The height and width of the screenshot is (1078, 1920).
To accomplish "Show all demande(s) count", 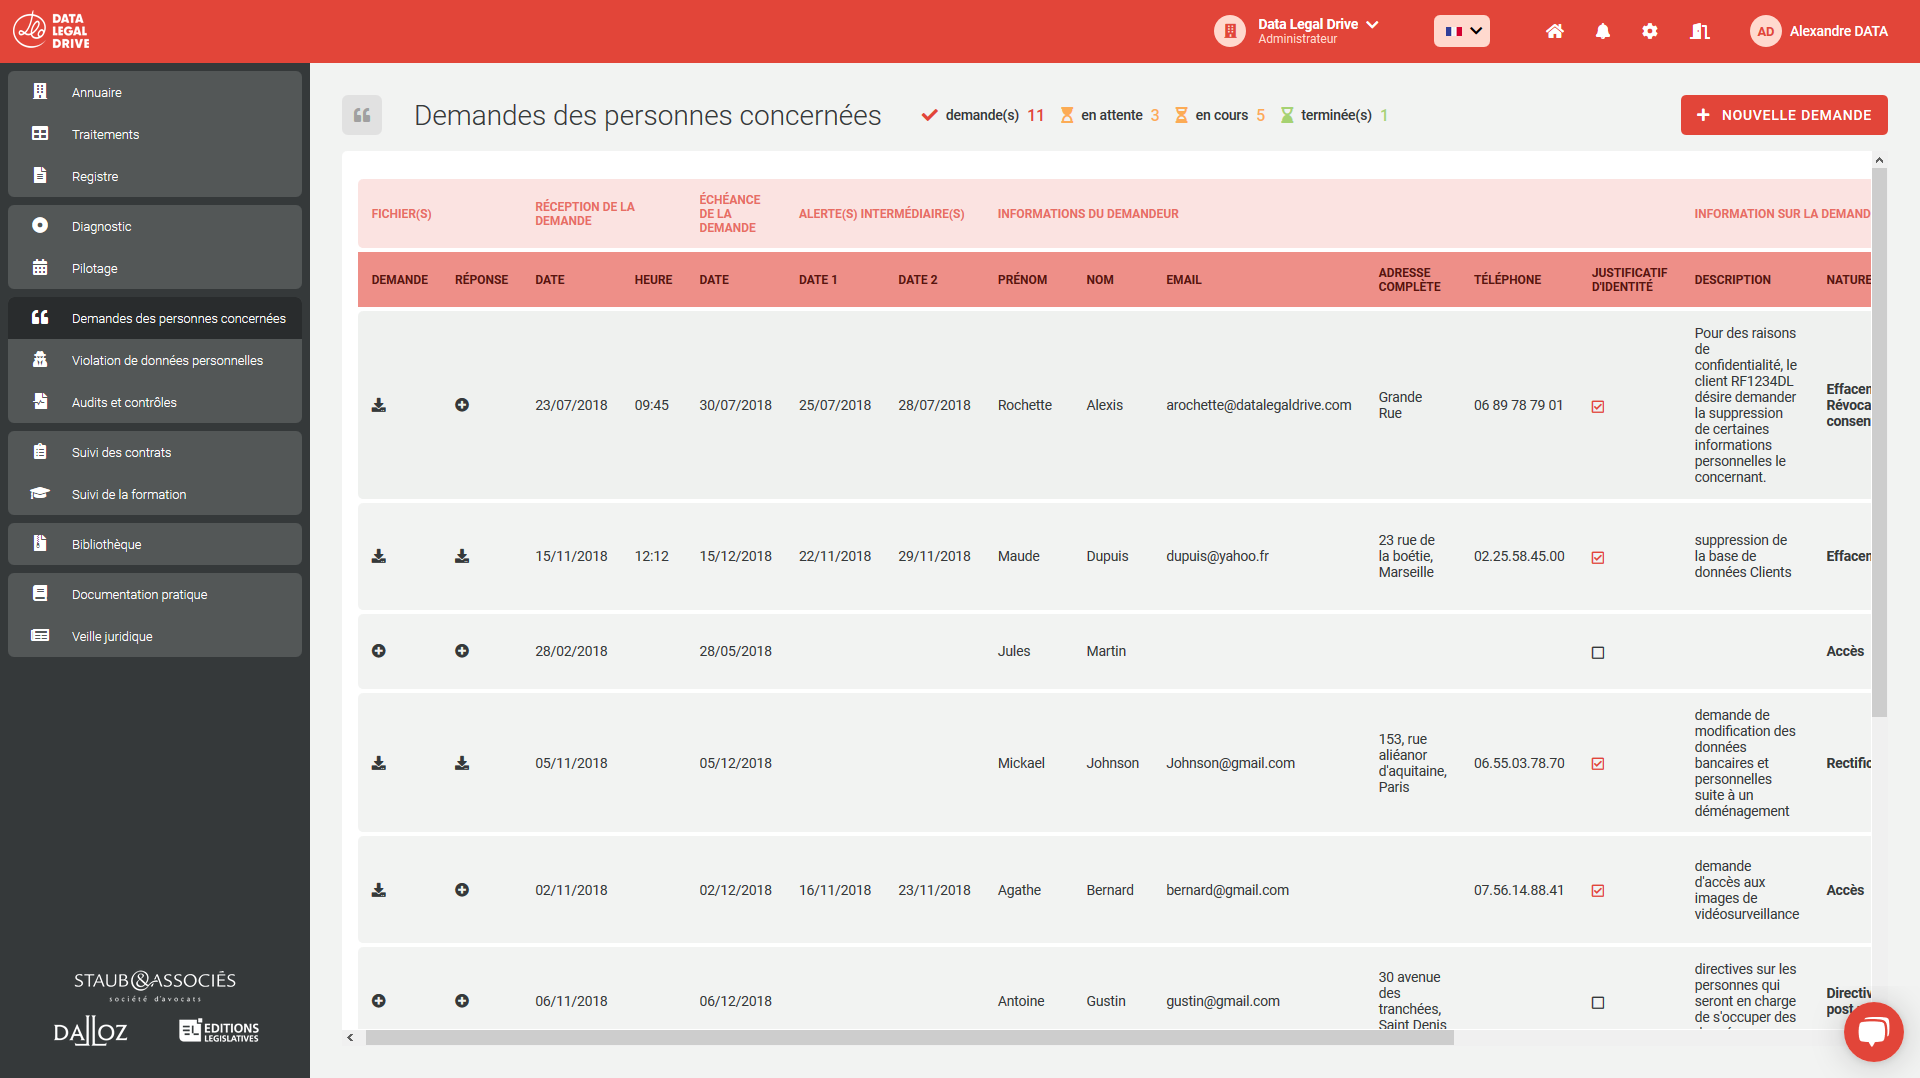I will (x=983, y=115).
